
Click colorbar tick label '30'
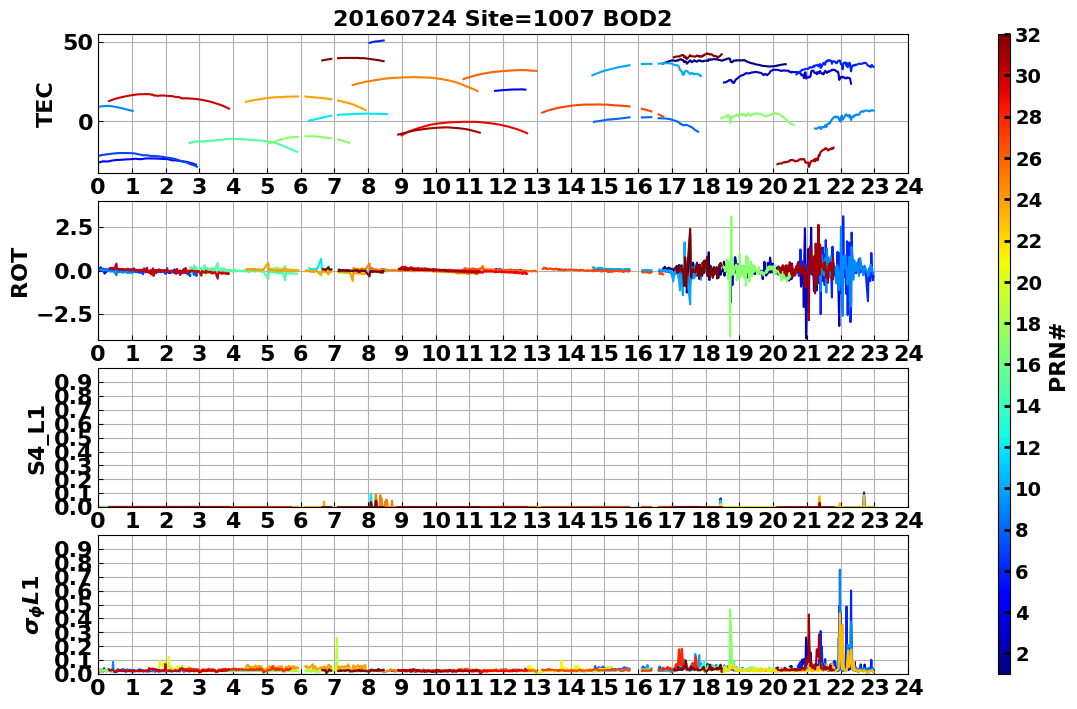click(1028, 76)
